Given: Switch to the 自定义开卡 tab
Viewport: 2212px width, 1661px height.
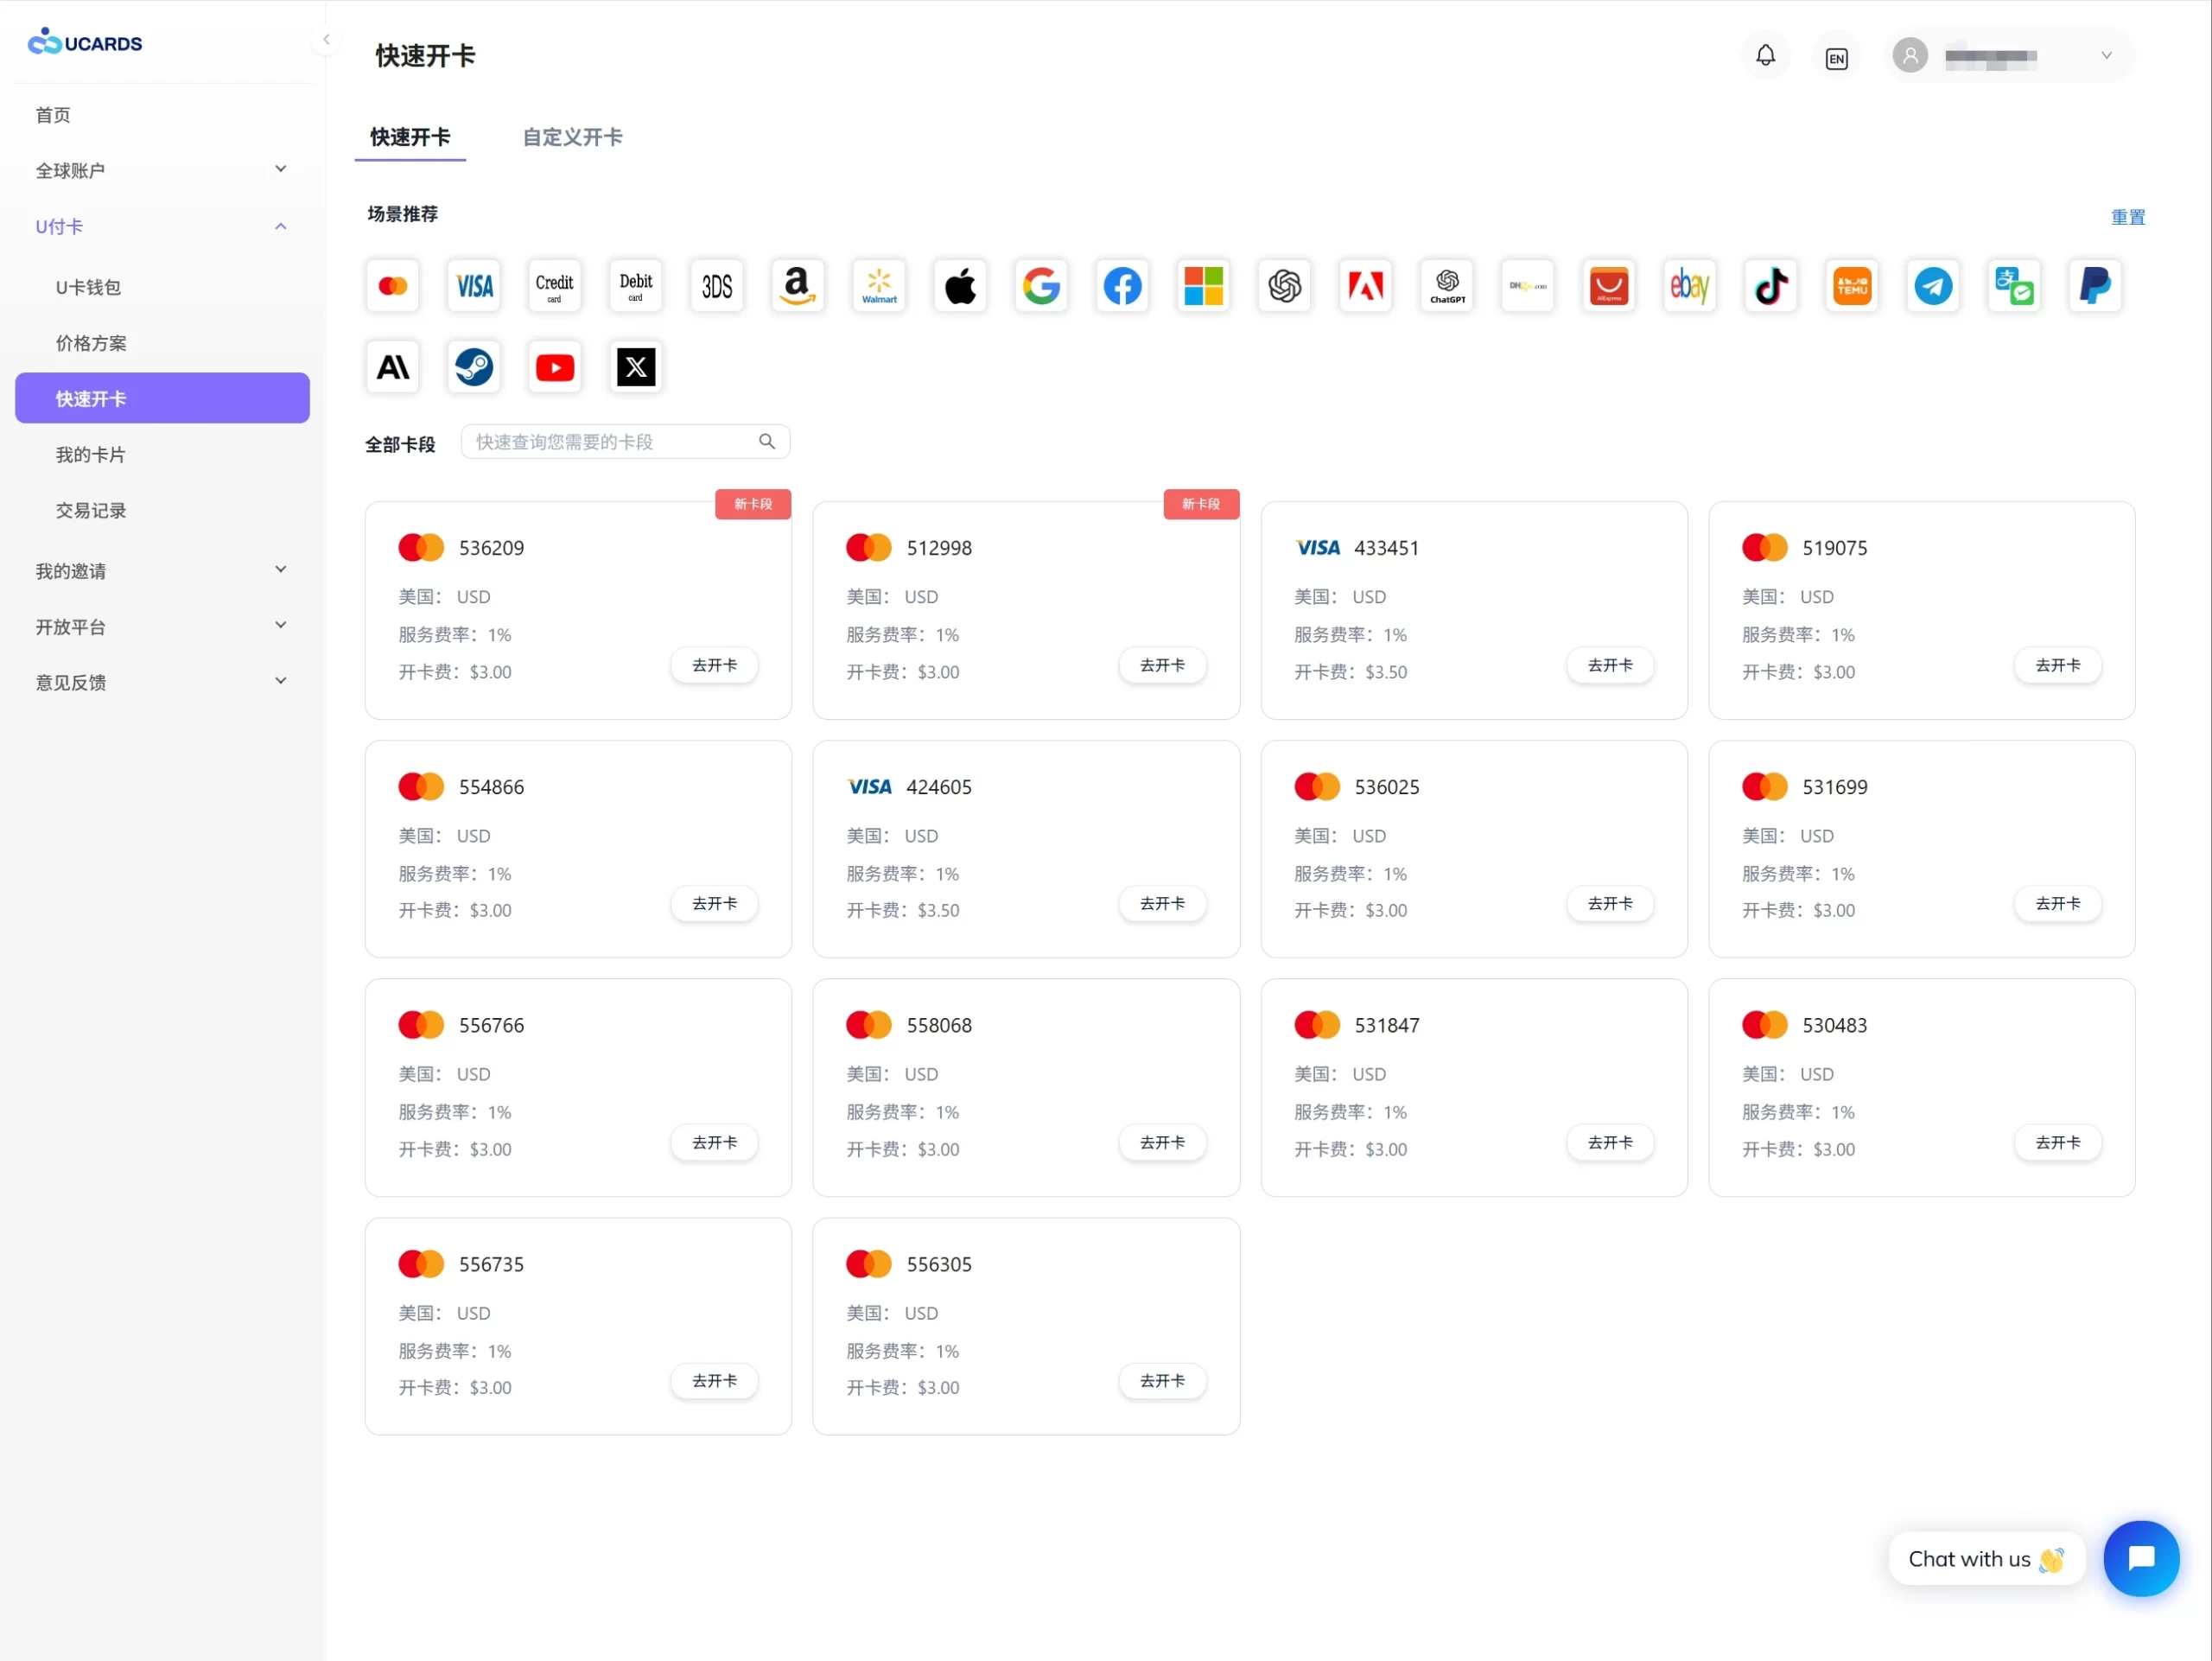Looking at the screenshot, I should (572, 137).
